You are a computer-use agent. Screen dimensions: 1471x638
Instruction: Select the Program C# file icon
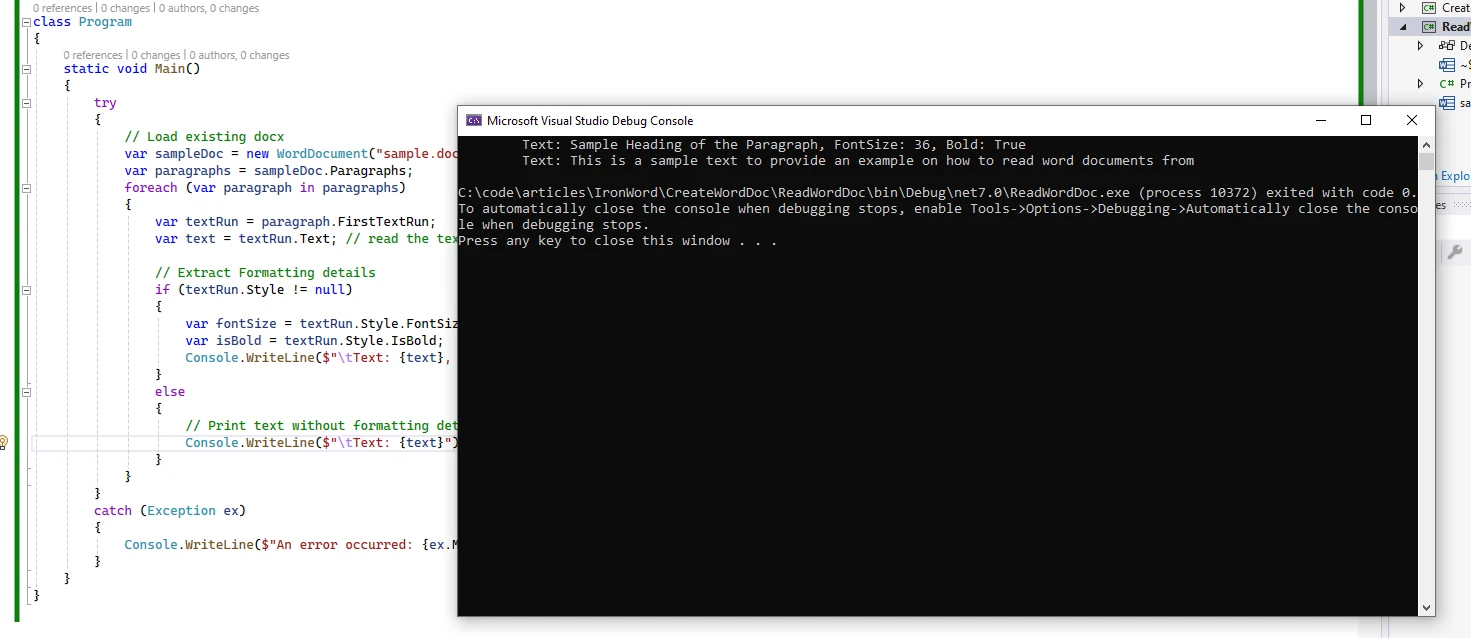point(1447,84)
